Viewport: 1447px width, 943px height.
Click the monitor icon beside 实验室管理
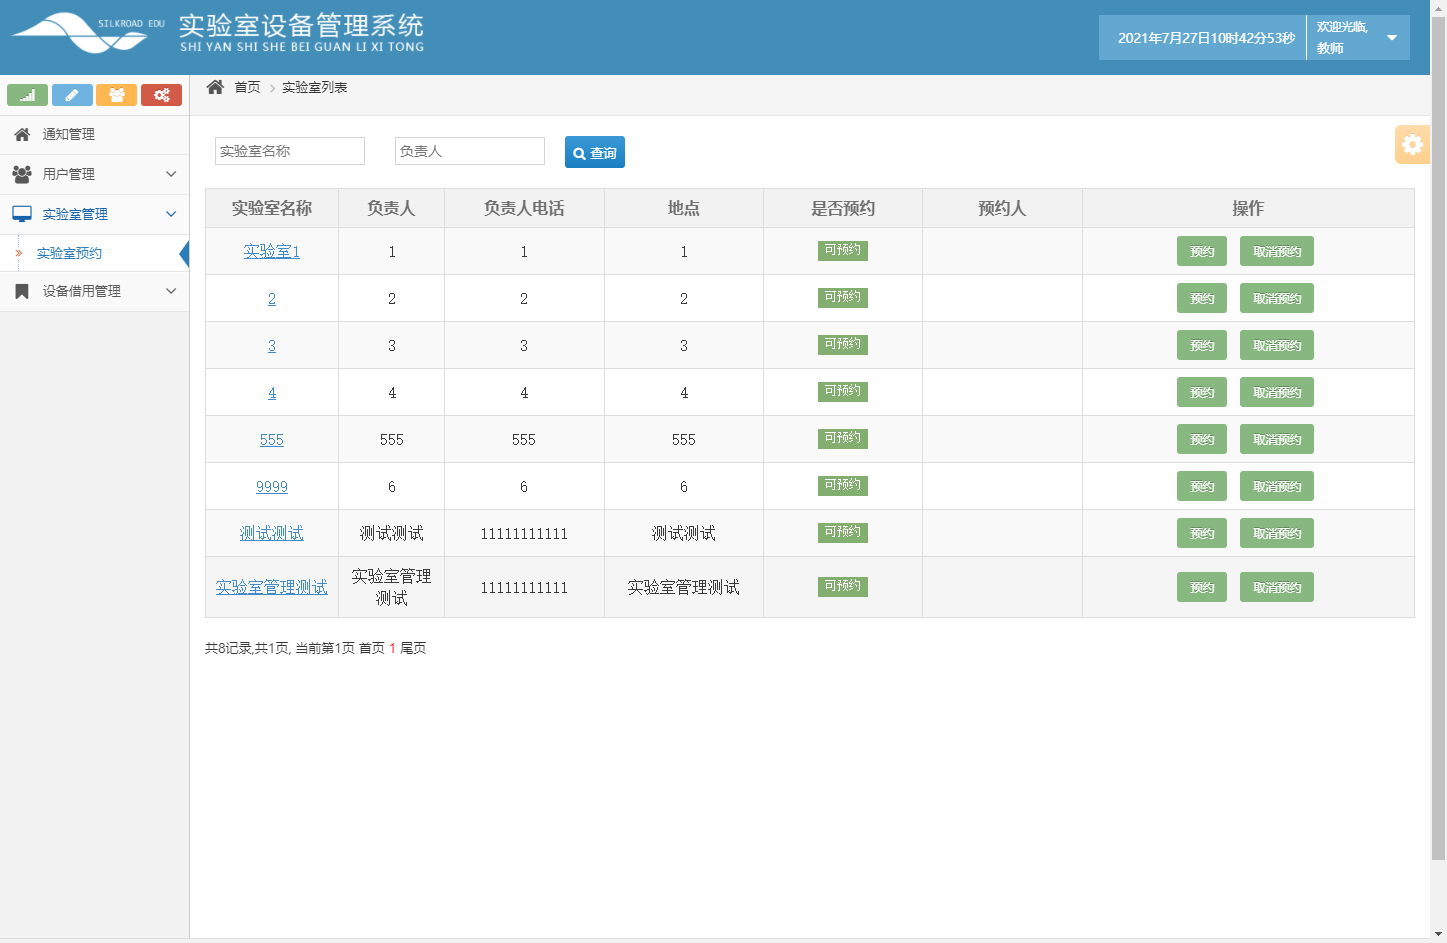[x=22, y=213]
